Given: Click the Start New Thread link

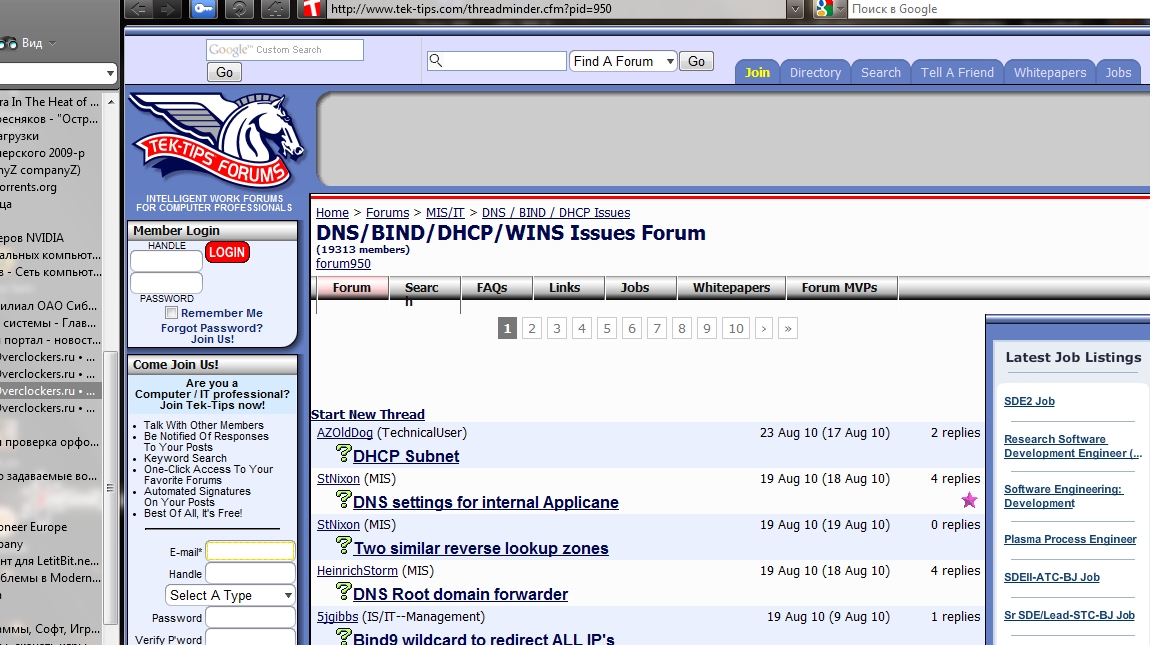Looking at the screenshot, I should coord(367,415).
